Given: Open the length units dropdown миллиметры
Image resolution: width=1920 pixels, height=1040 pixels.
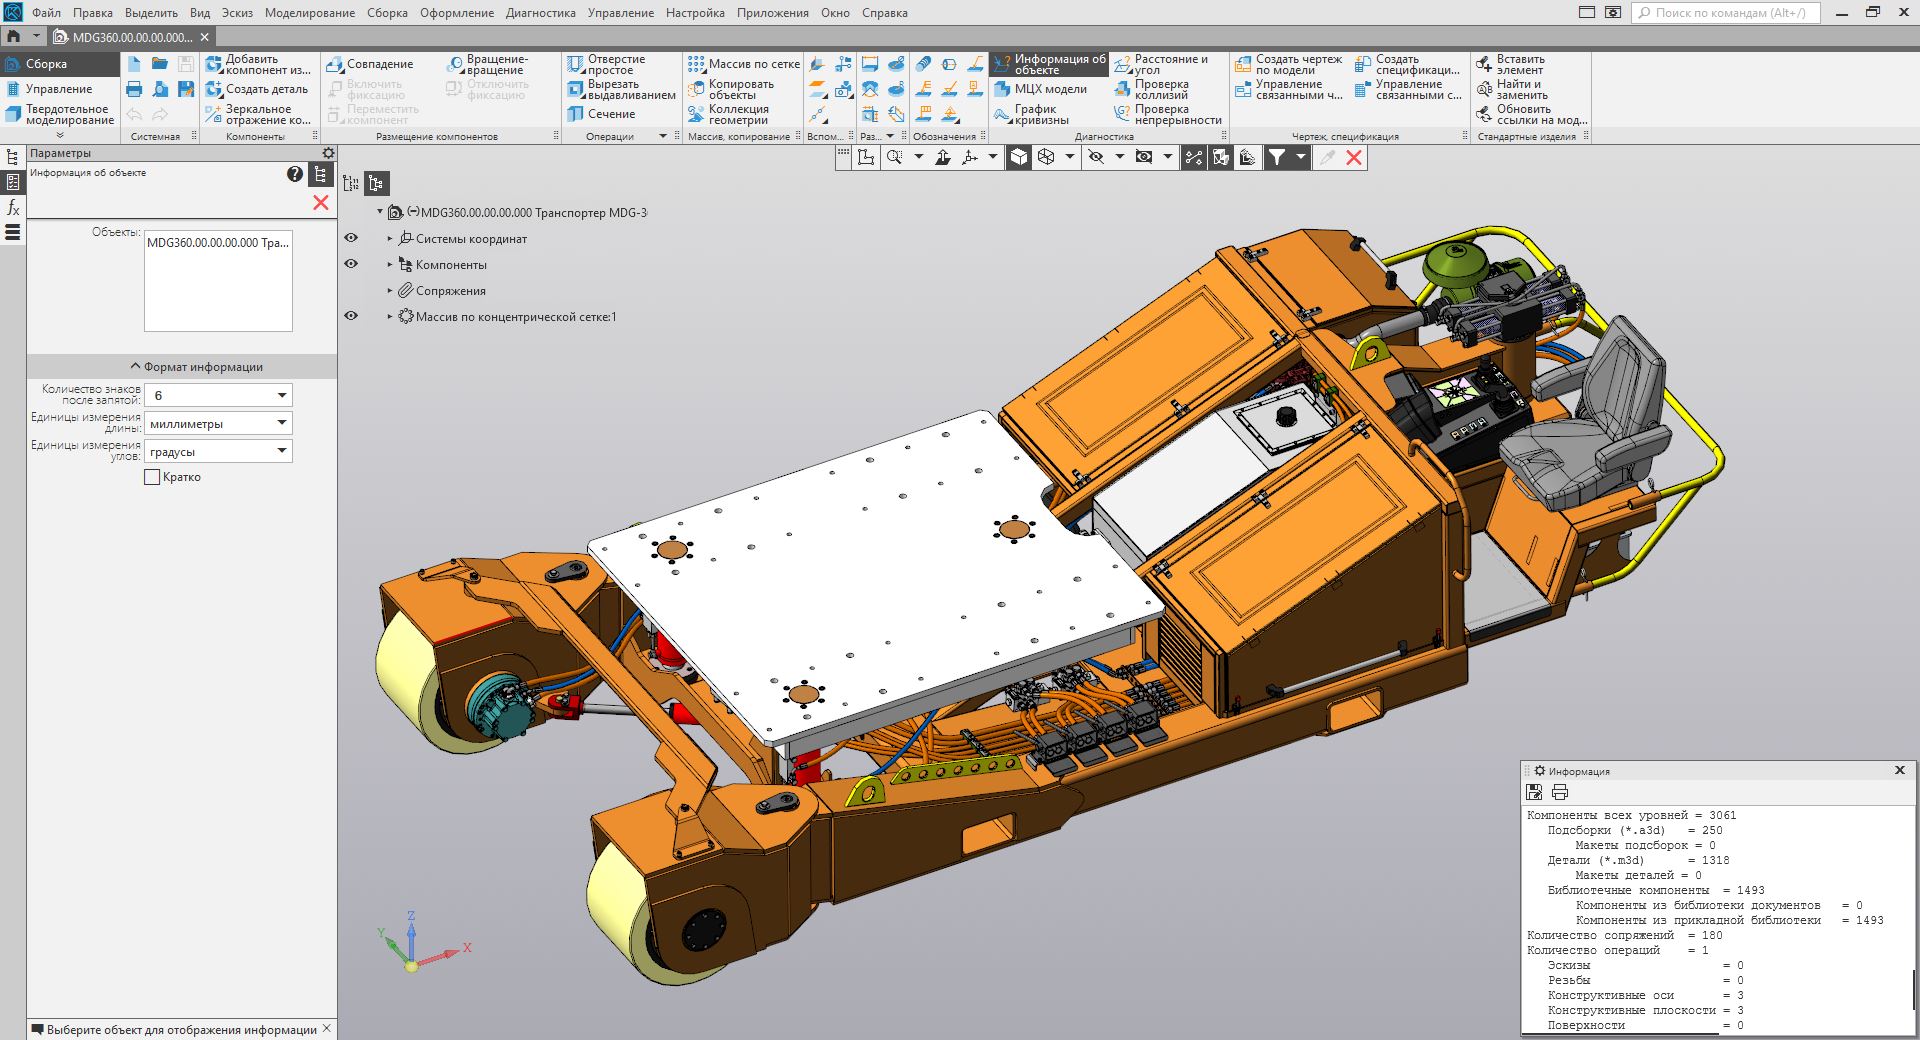Looking at the screenshot, I should point(281,424).
